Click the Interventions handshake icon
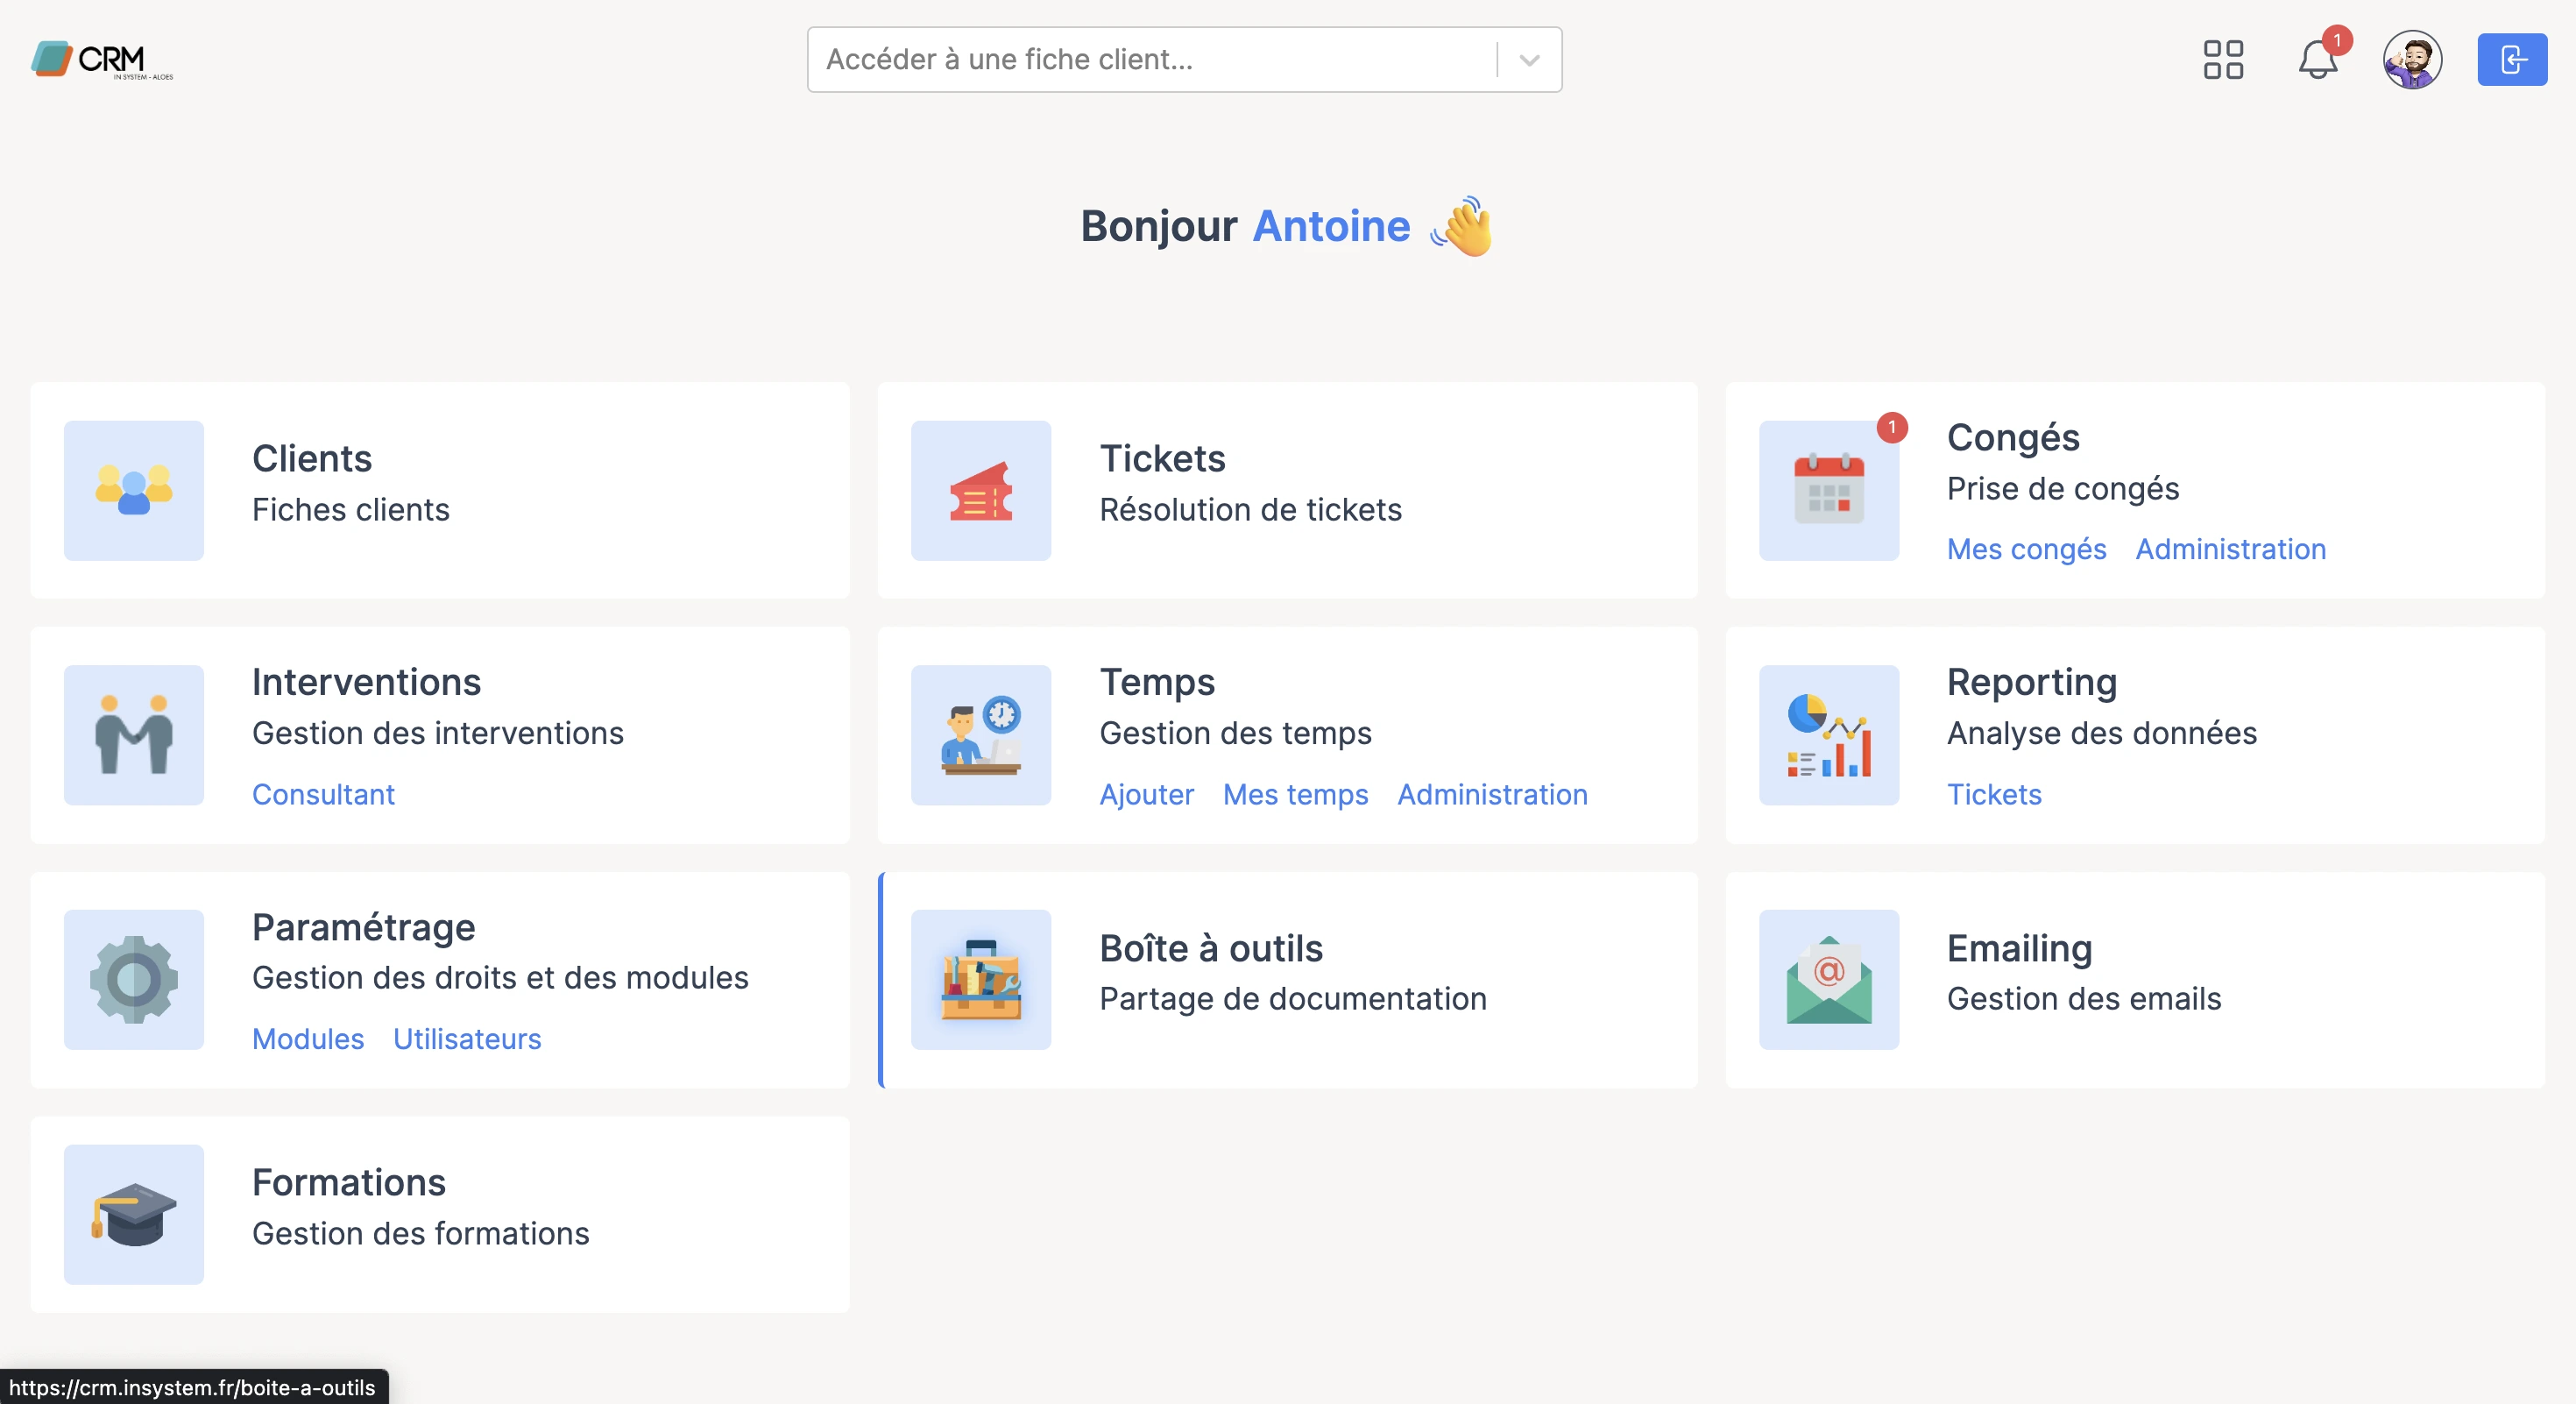This screenshot has height=1404, width=2576. click(x=133, y=736)
